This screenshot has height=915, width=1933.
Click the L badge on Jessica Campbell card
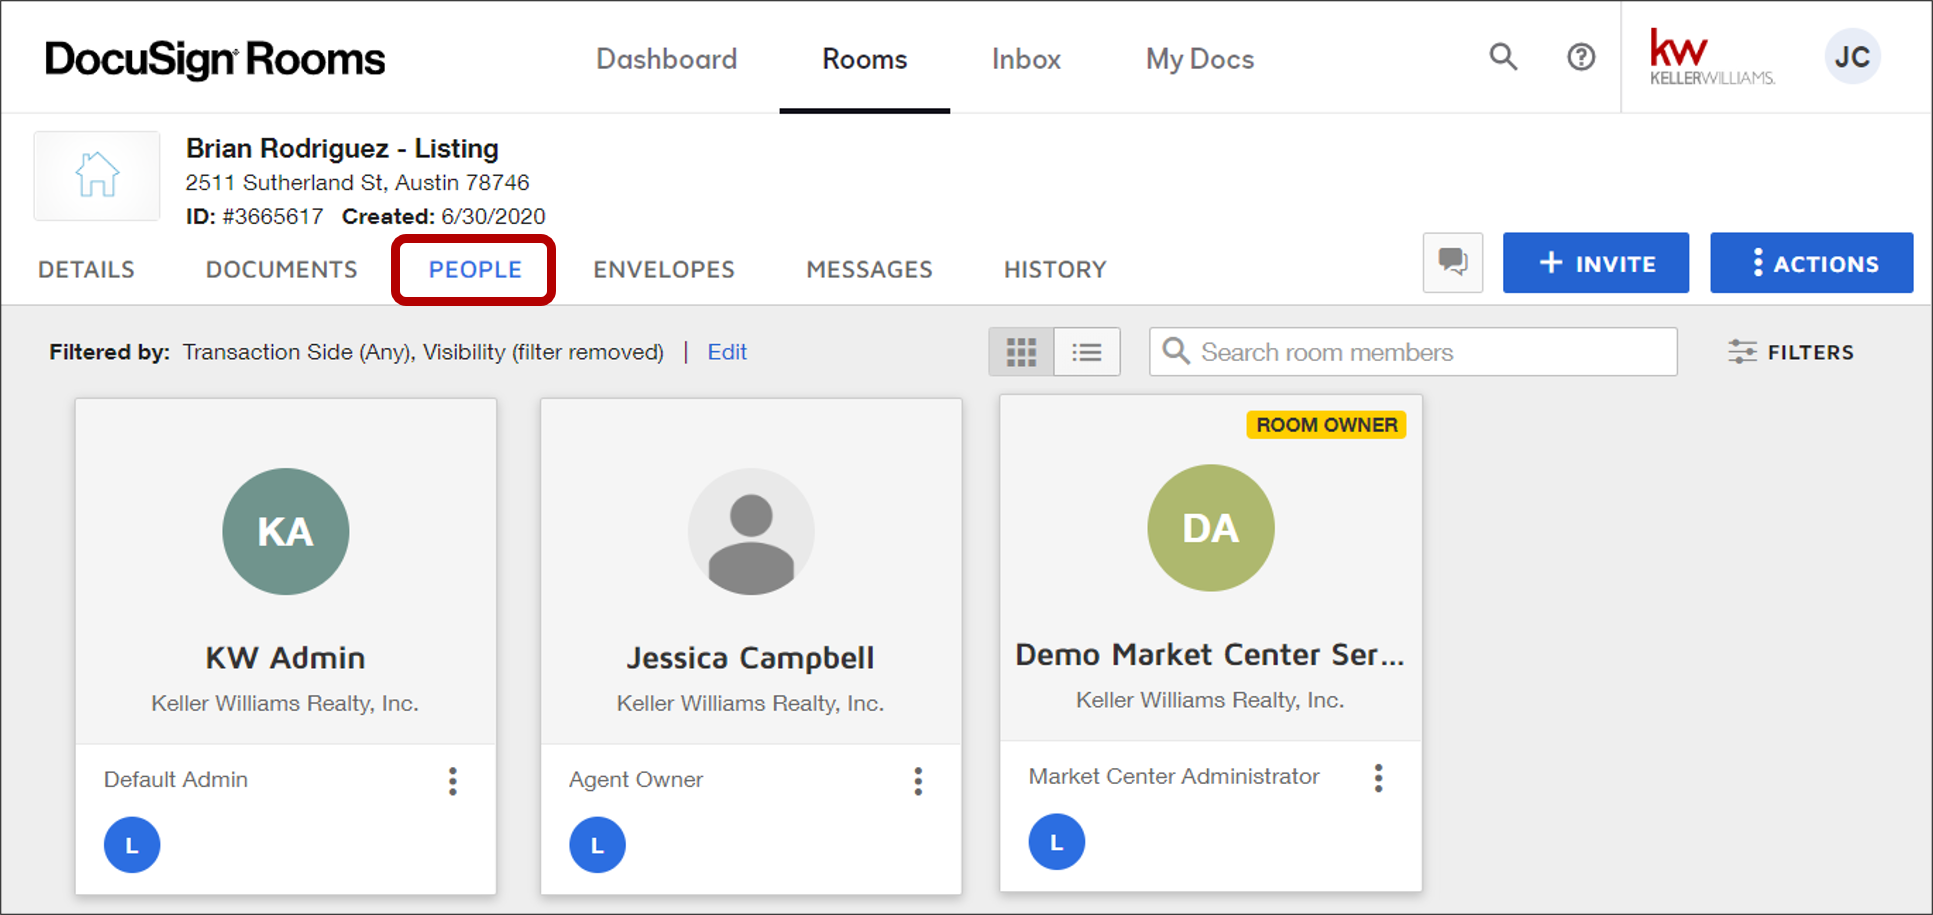(x=598, y=845)
